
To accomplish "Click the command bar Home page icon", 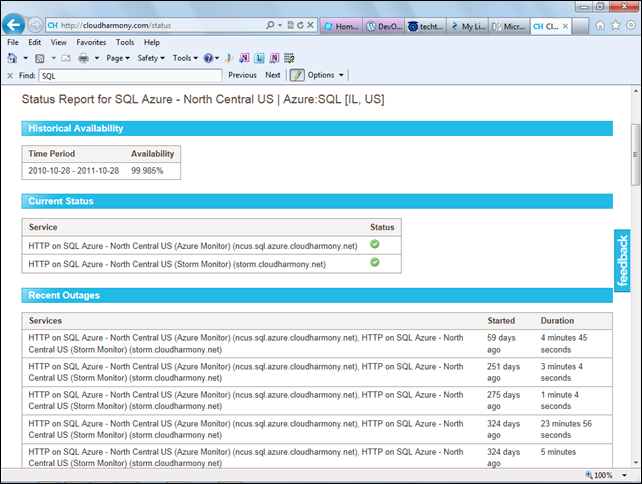I will pyautogui.click(x=12, y=58).
